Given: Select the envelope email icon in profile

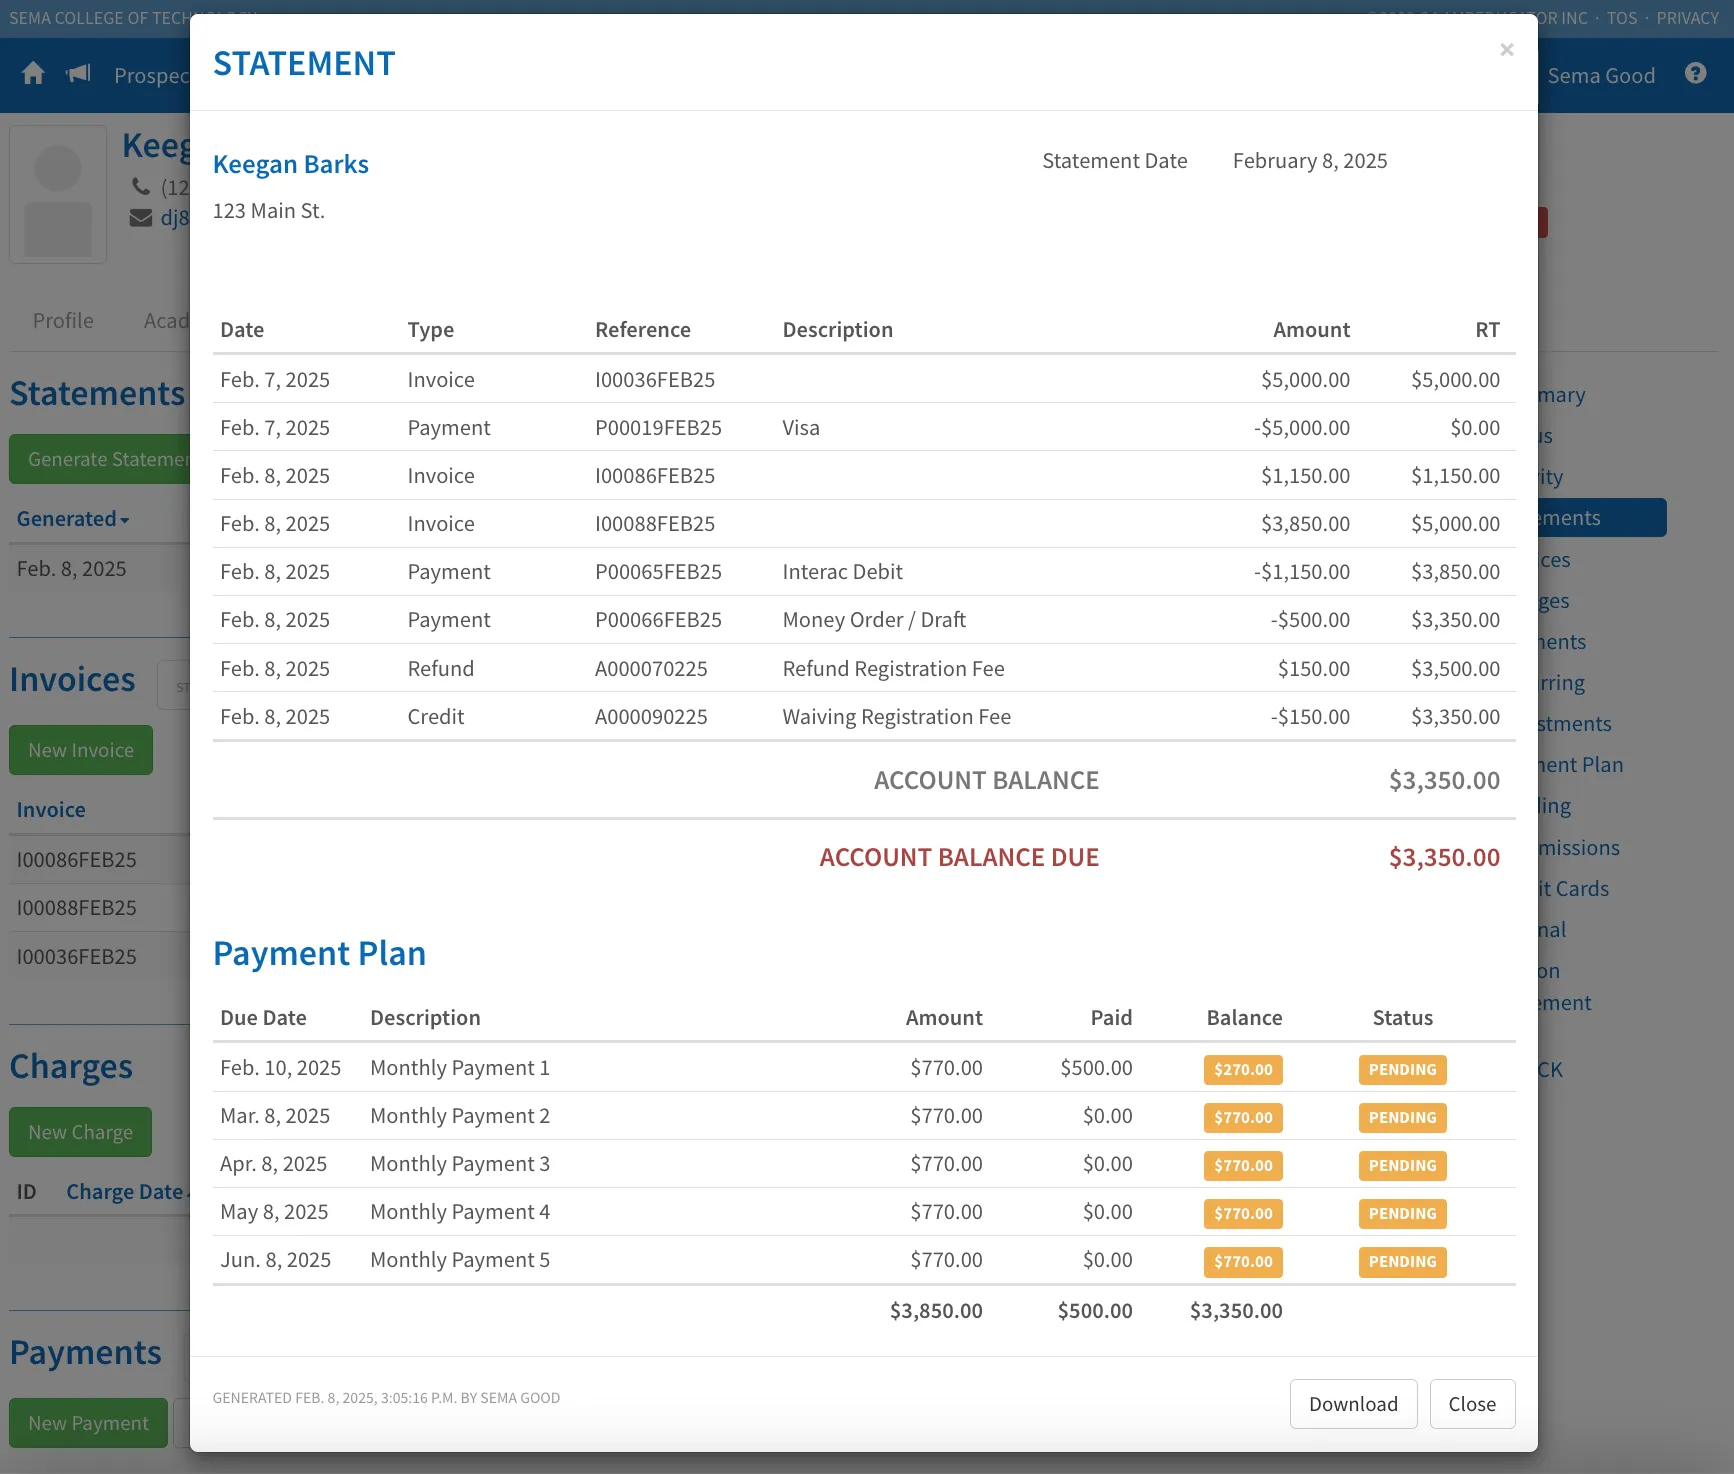Looking at the screenshot, I should coord(141,218).
